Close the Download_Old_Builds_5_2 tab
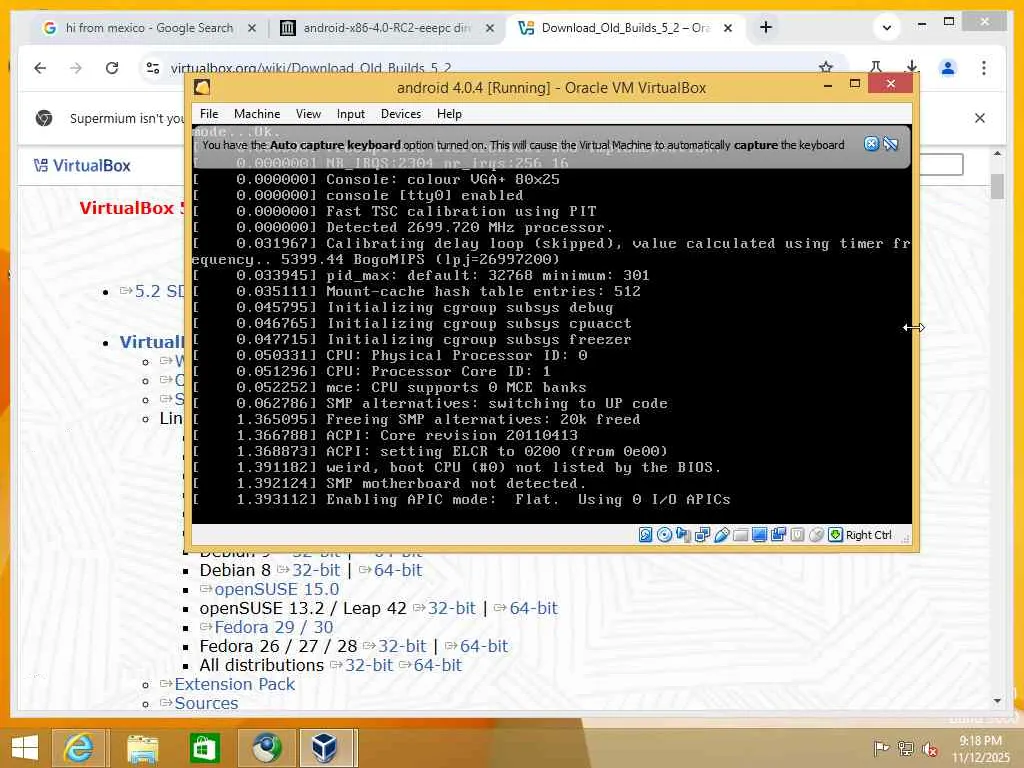The image size is (1024, 768). (728, 28)
